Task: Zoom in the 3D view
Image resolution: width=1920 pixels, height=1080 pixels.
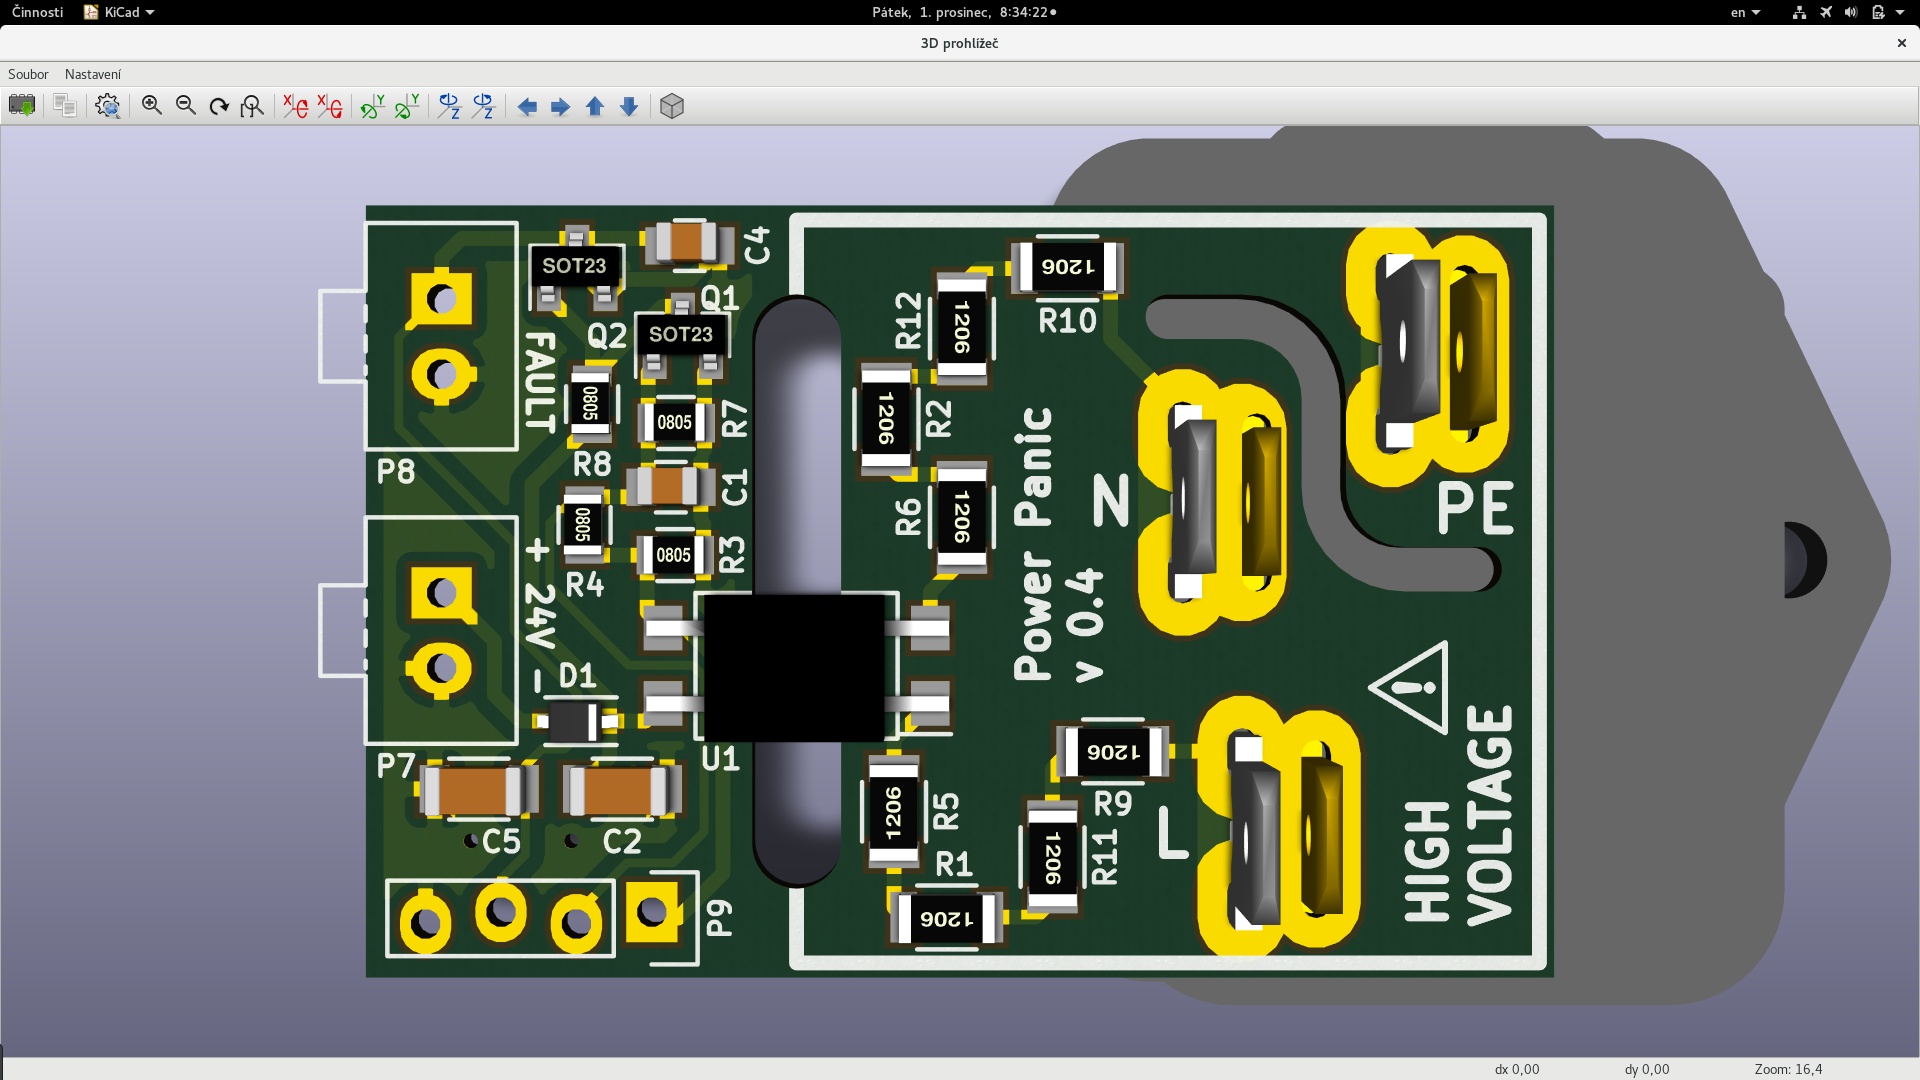Action: [x=152, y=106]
